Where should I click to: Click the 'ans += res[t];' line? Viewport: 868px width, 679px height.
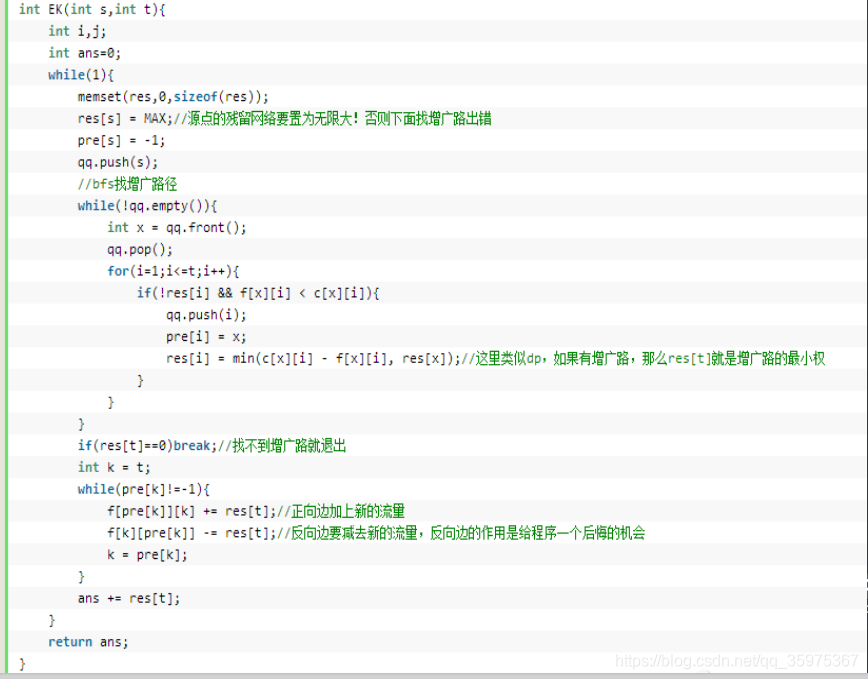pos(129,599)
